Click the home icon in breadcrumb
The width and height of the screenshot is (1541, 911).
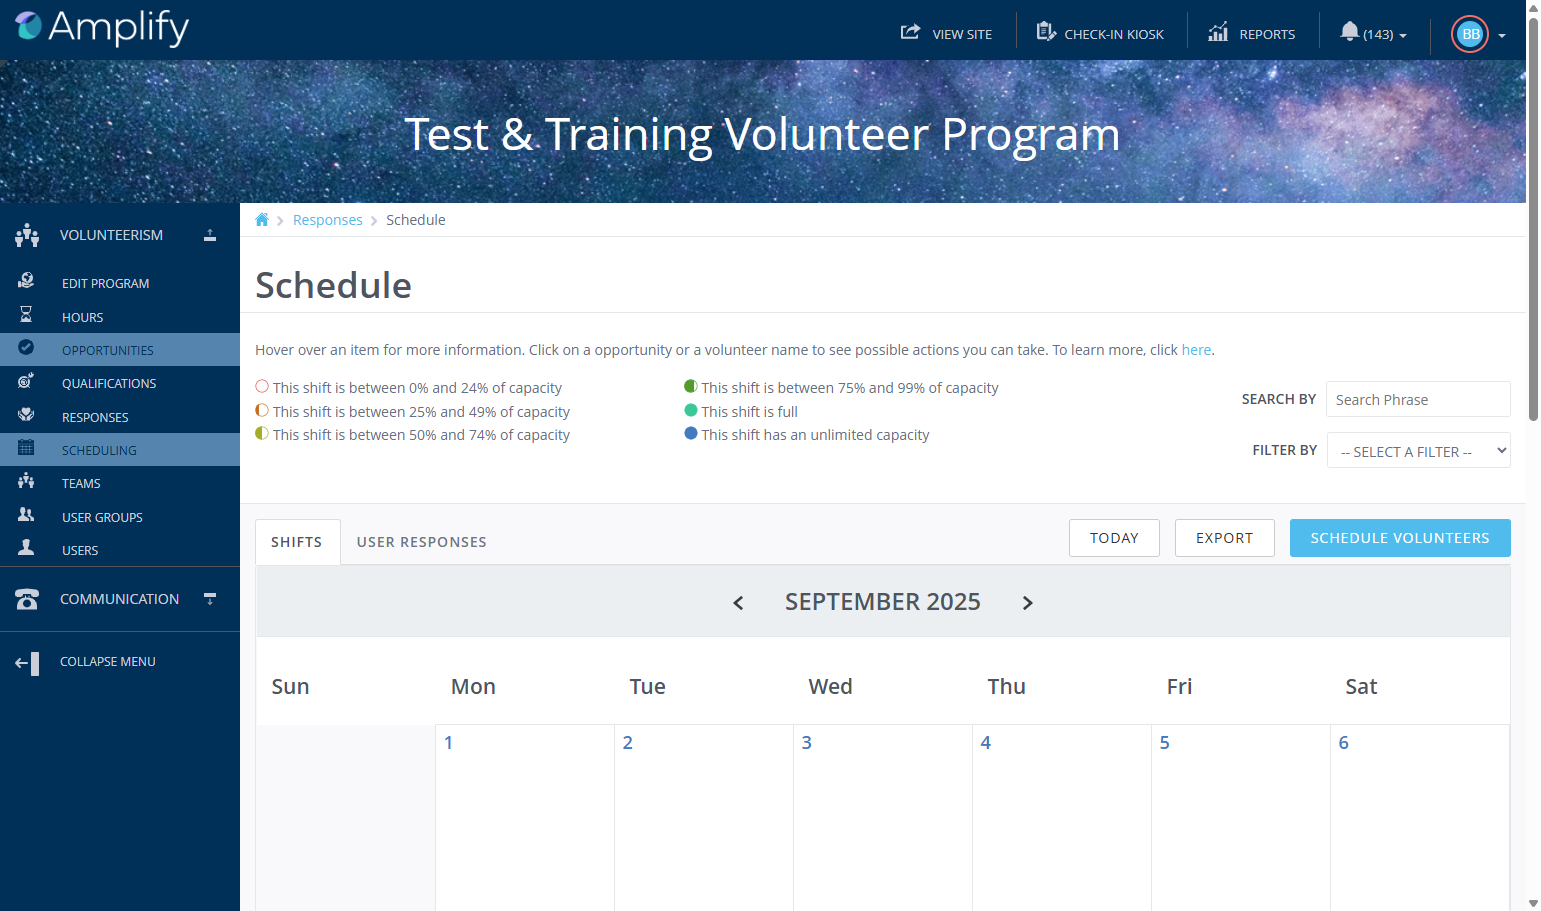(x=262, y=220)
